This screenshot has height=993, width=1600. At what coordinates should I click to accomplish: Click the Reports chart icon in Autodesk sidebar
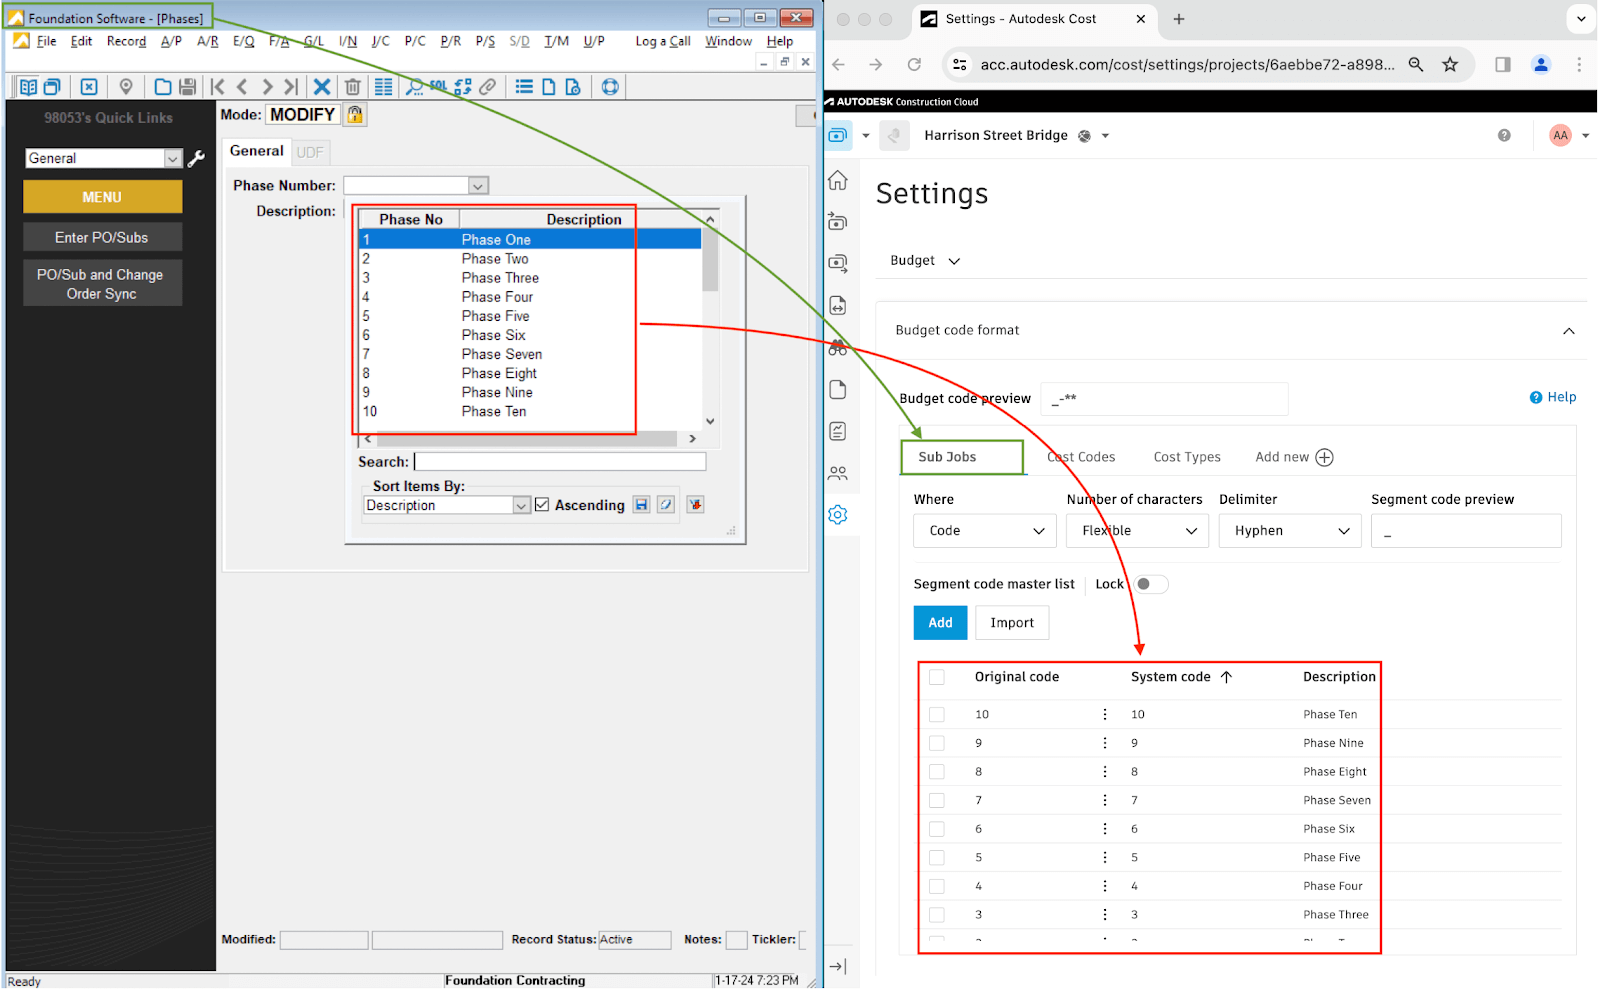pos(838,431)
